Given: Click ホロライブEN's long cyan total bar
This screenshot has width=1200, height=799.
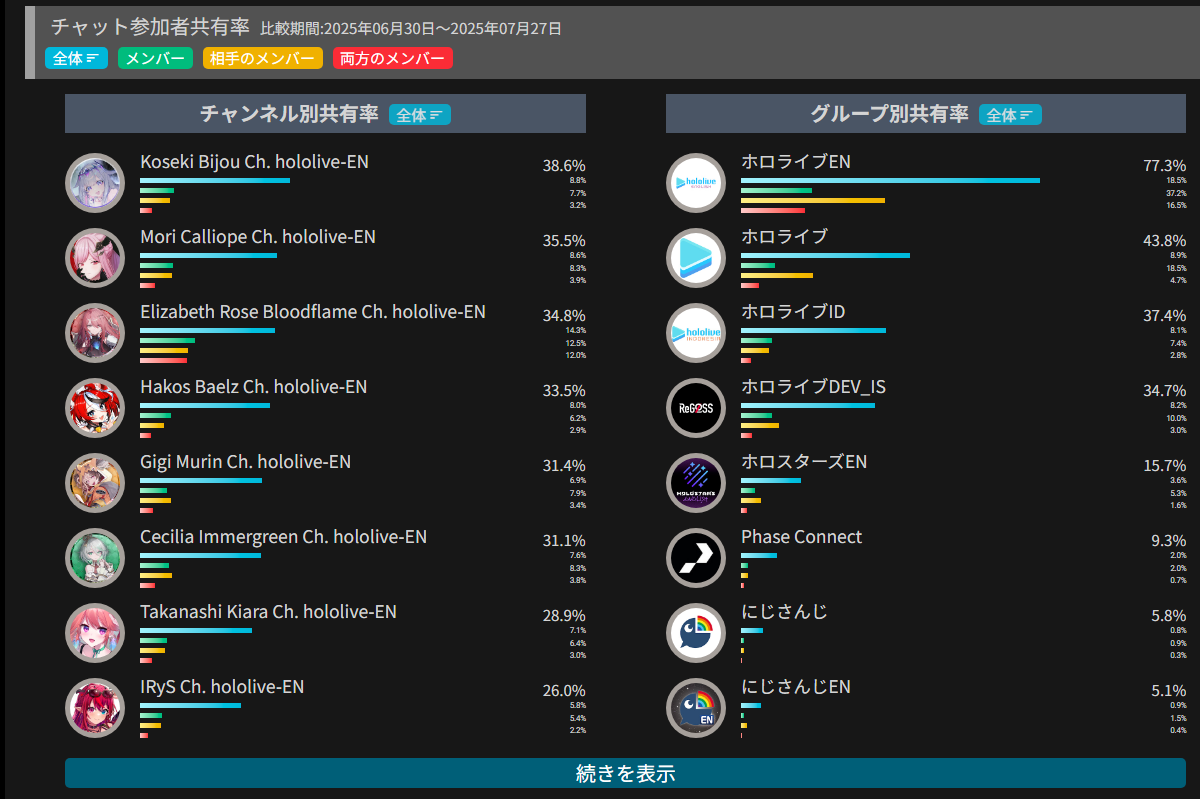Looking at the screenshot, I should tap(890, 180).
